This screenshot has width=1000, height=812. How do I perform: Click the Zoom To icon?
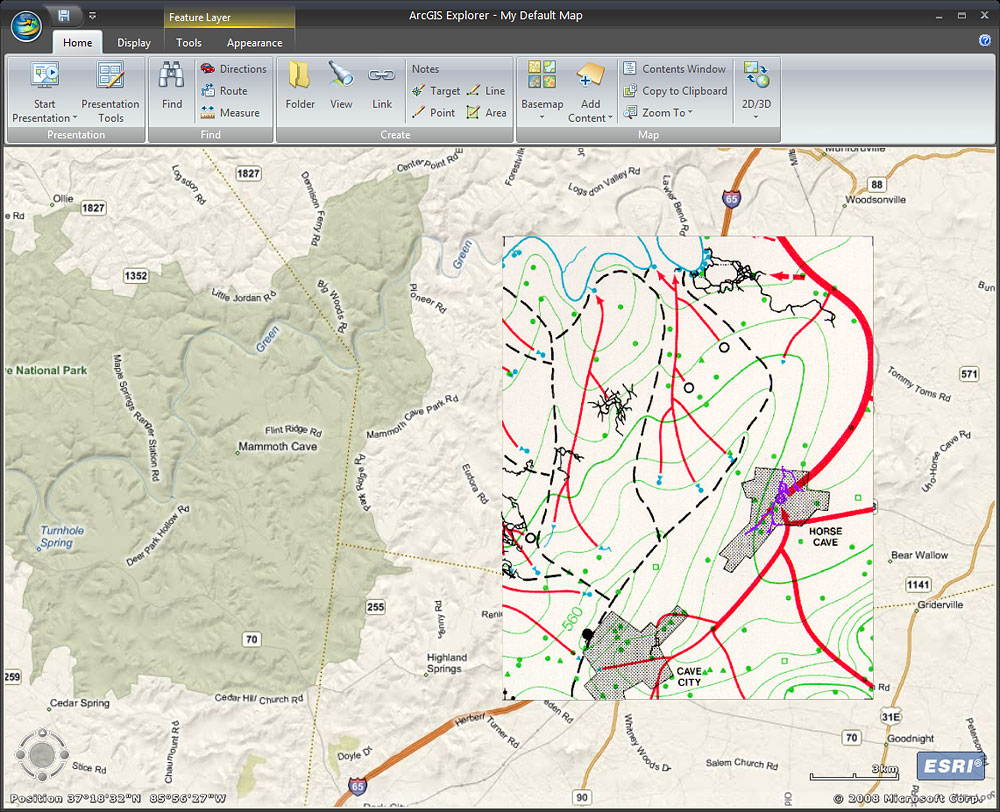pos(630,112)
